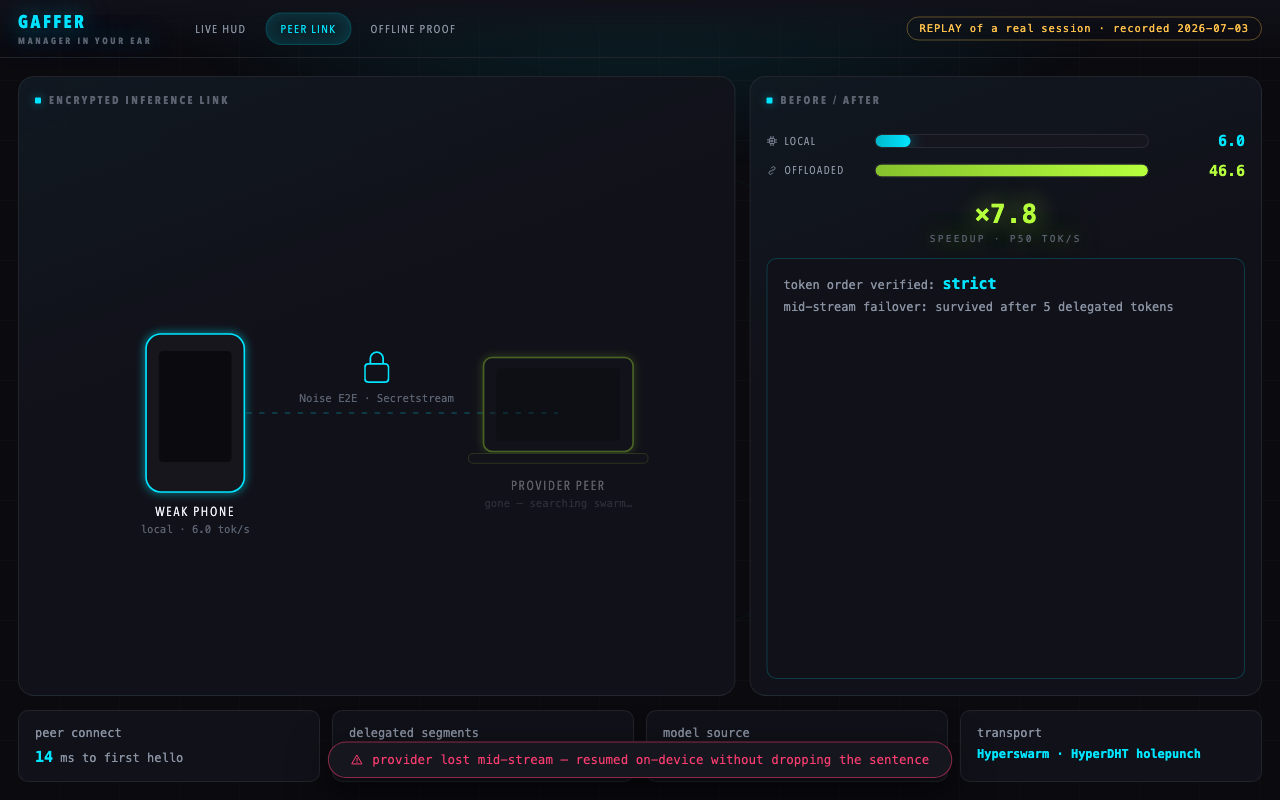Click the 'MANAGER IN YOUR EAR' tagline
Viewport: 1280px width, 800px height.
point(85,41)
